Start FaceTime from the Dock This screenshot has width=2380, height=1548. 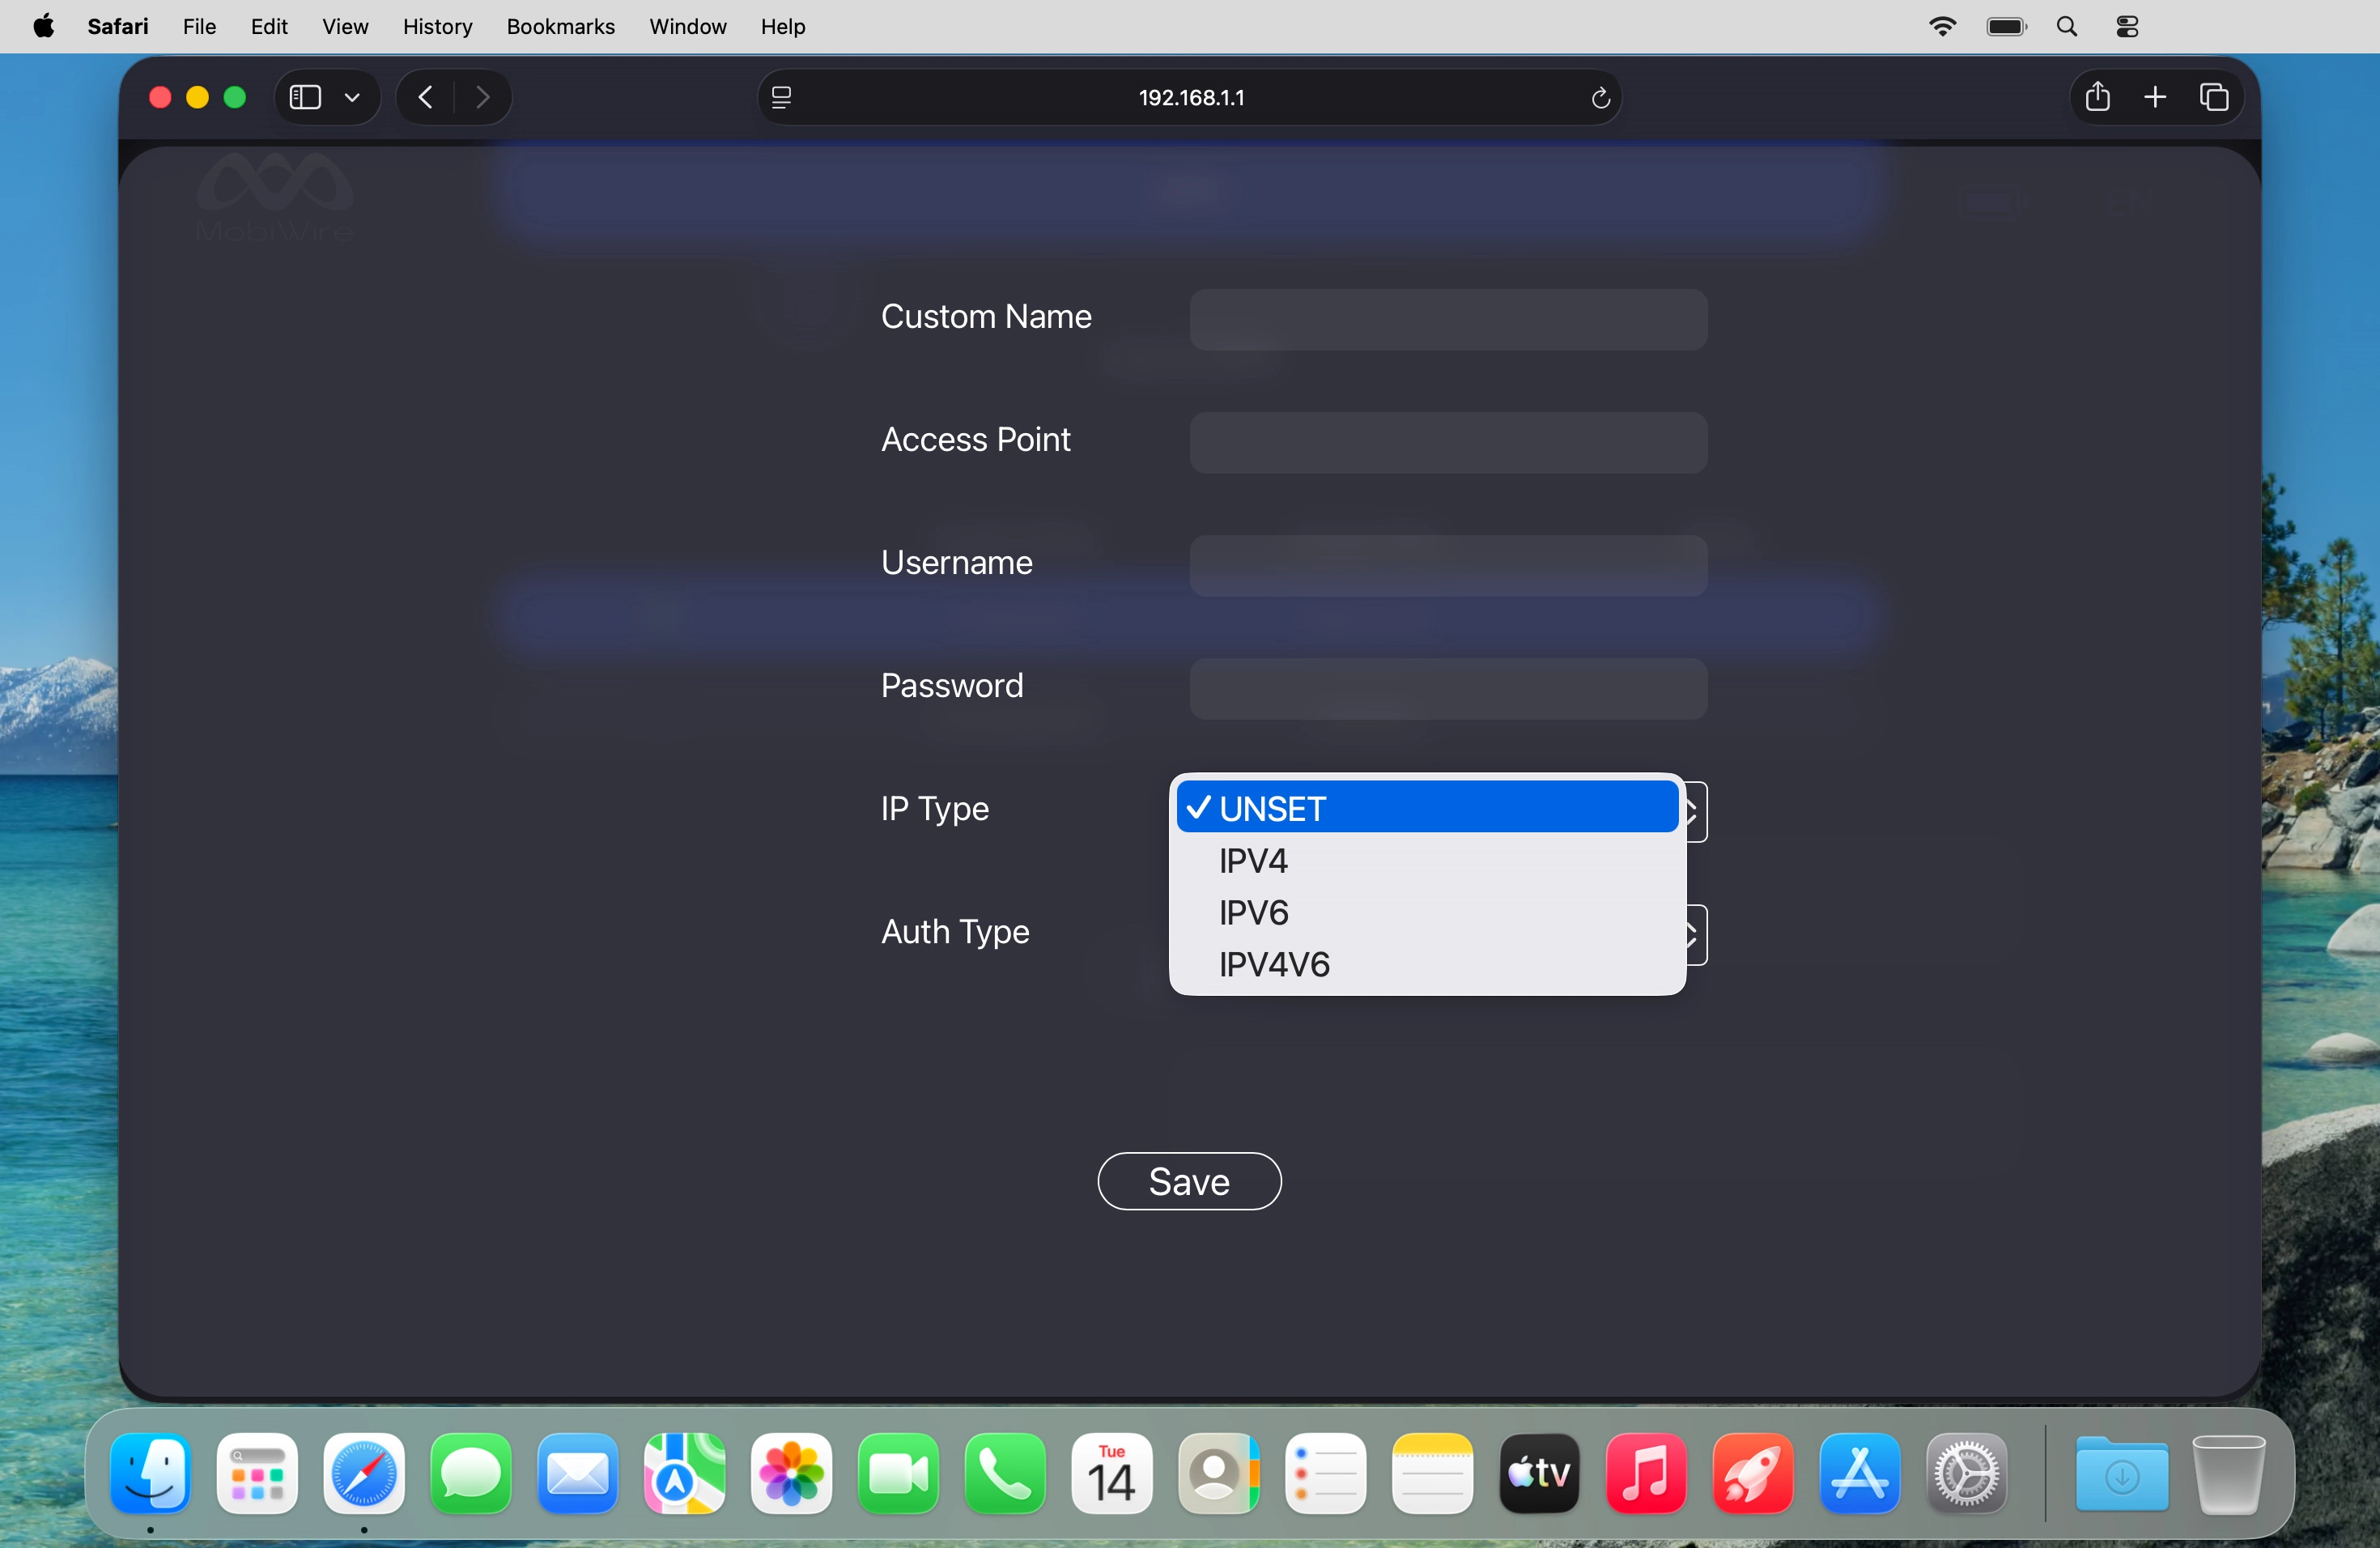(898, 1474)
